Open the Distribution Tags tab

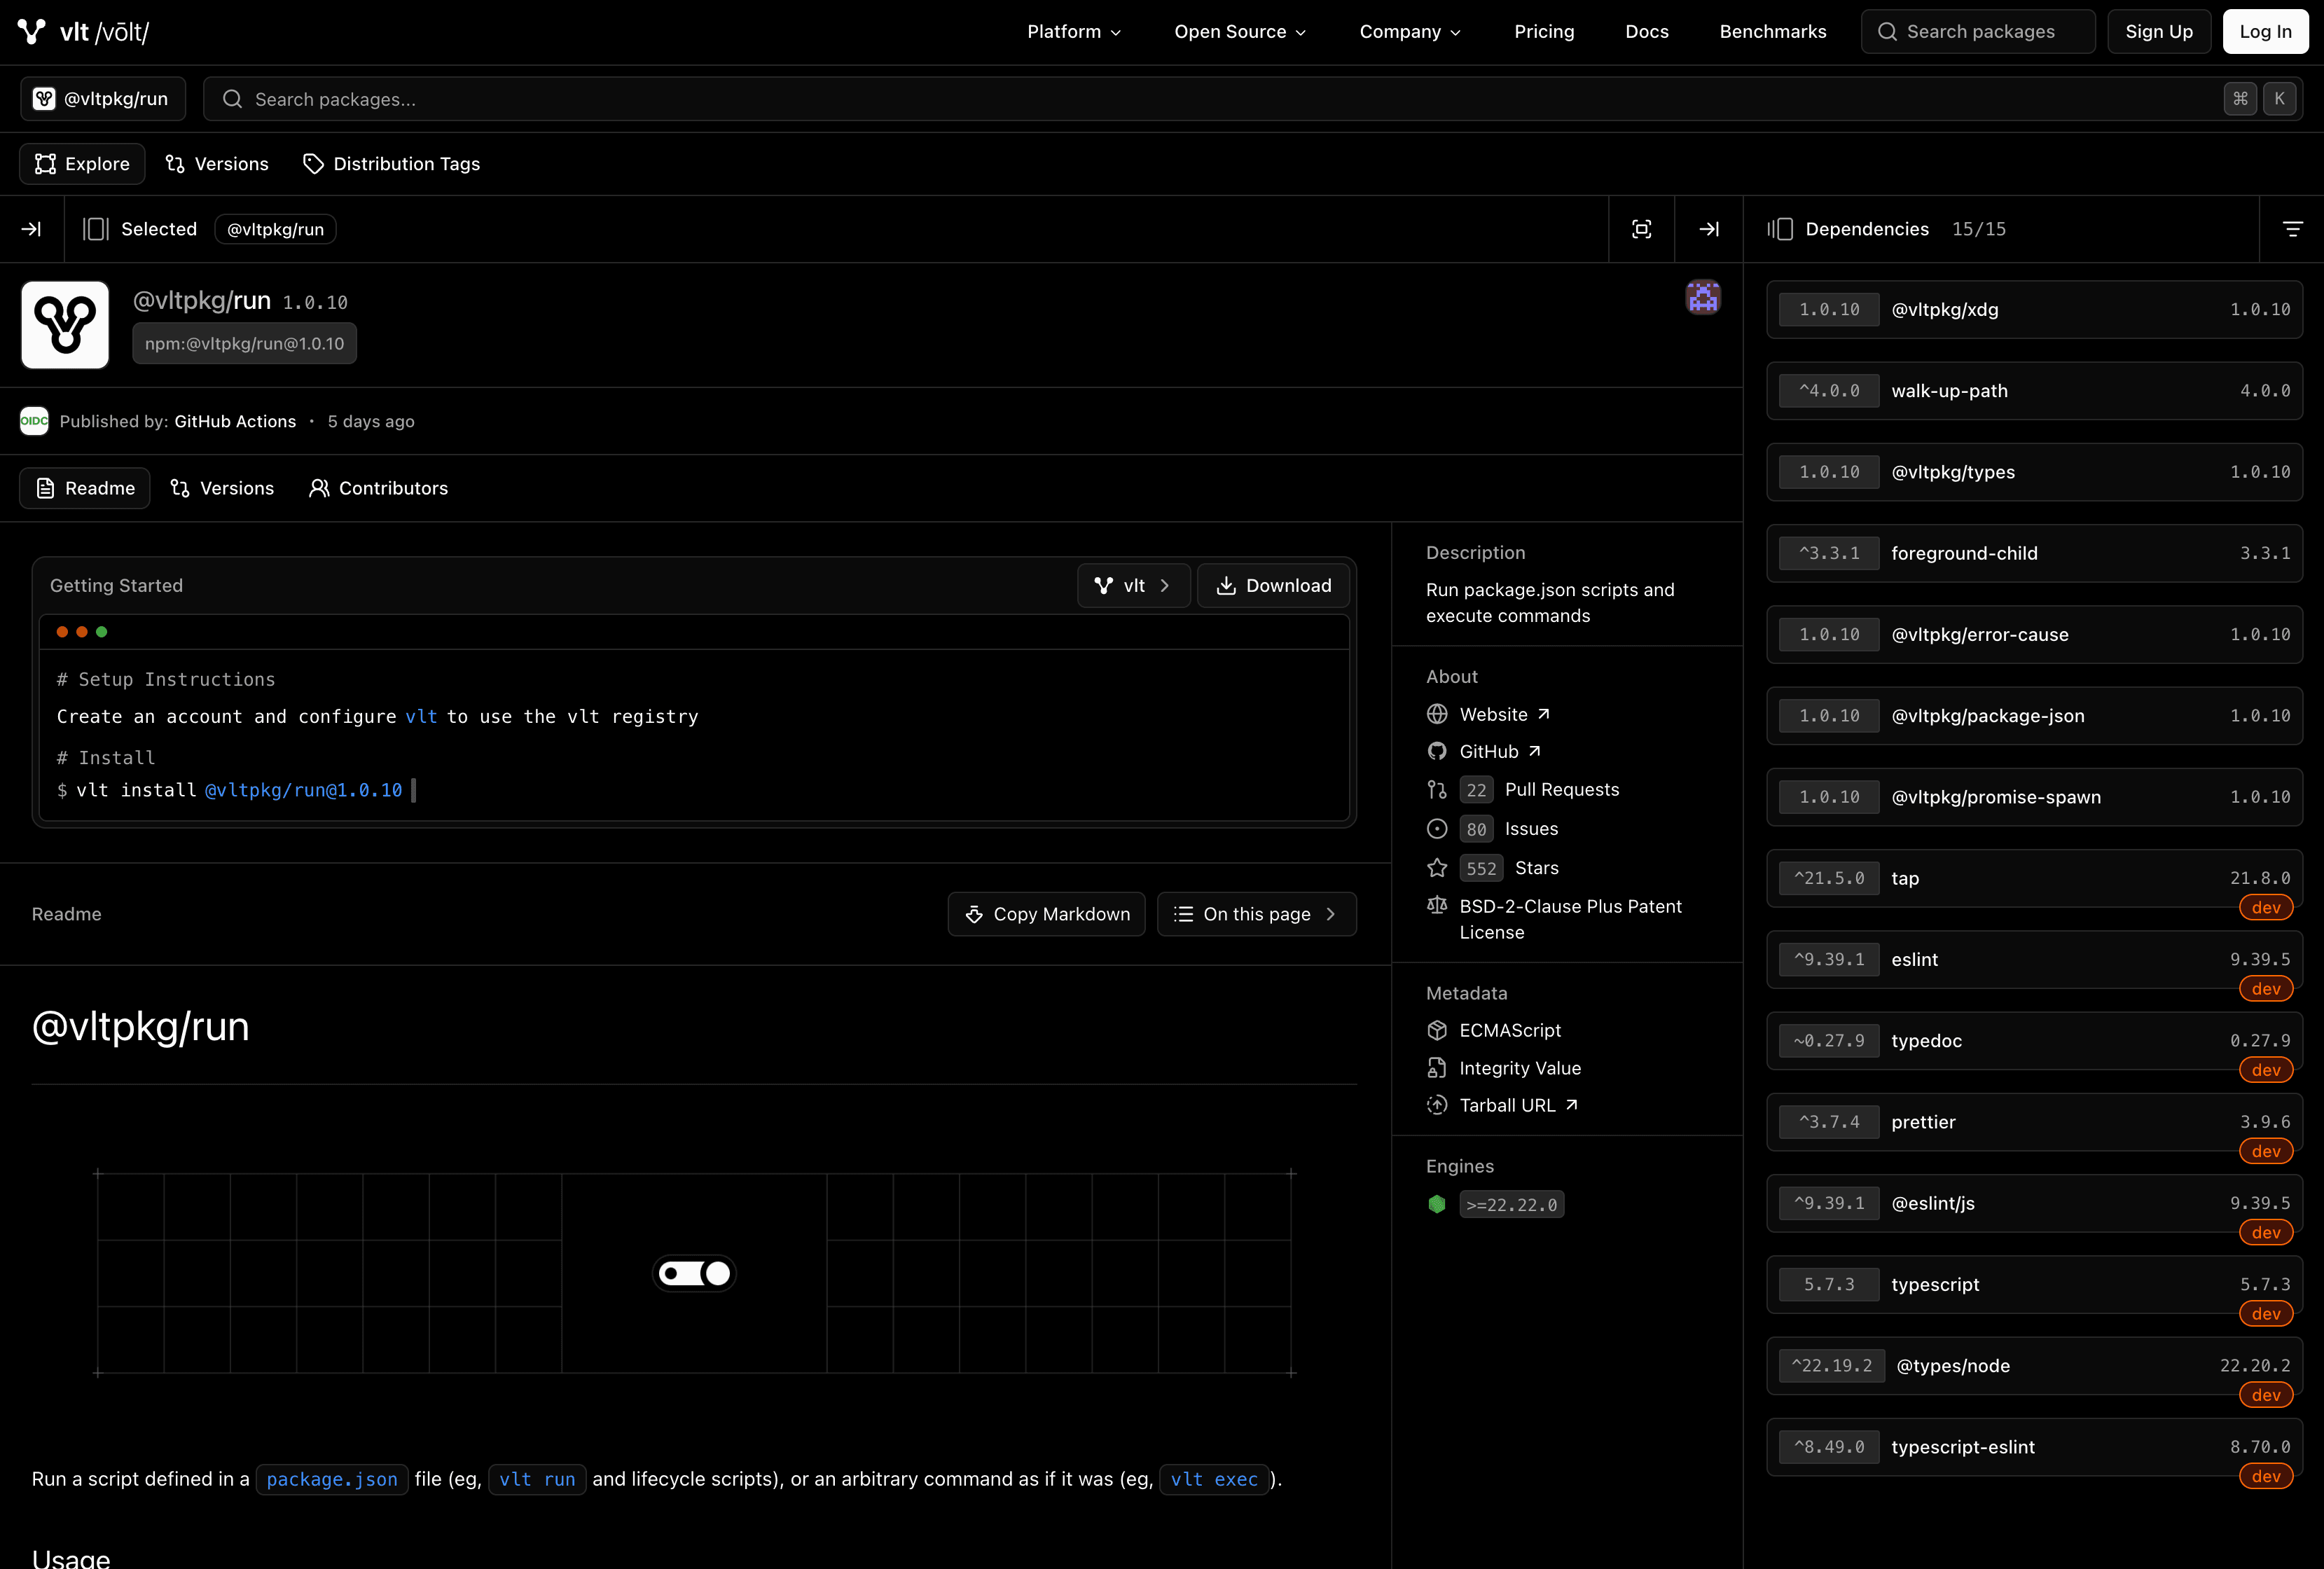tap(392, 164)
